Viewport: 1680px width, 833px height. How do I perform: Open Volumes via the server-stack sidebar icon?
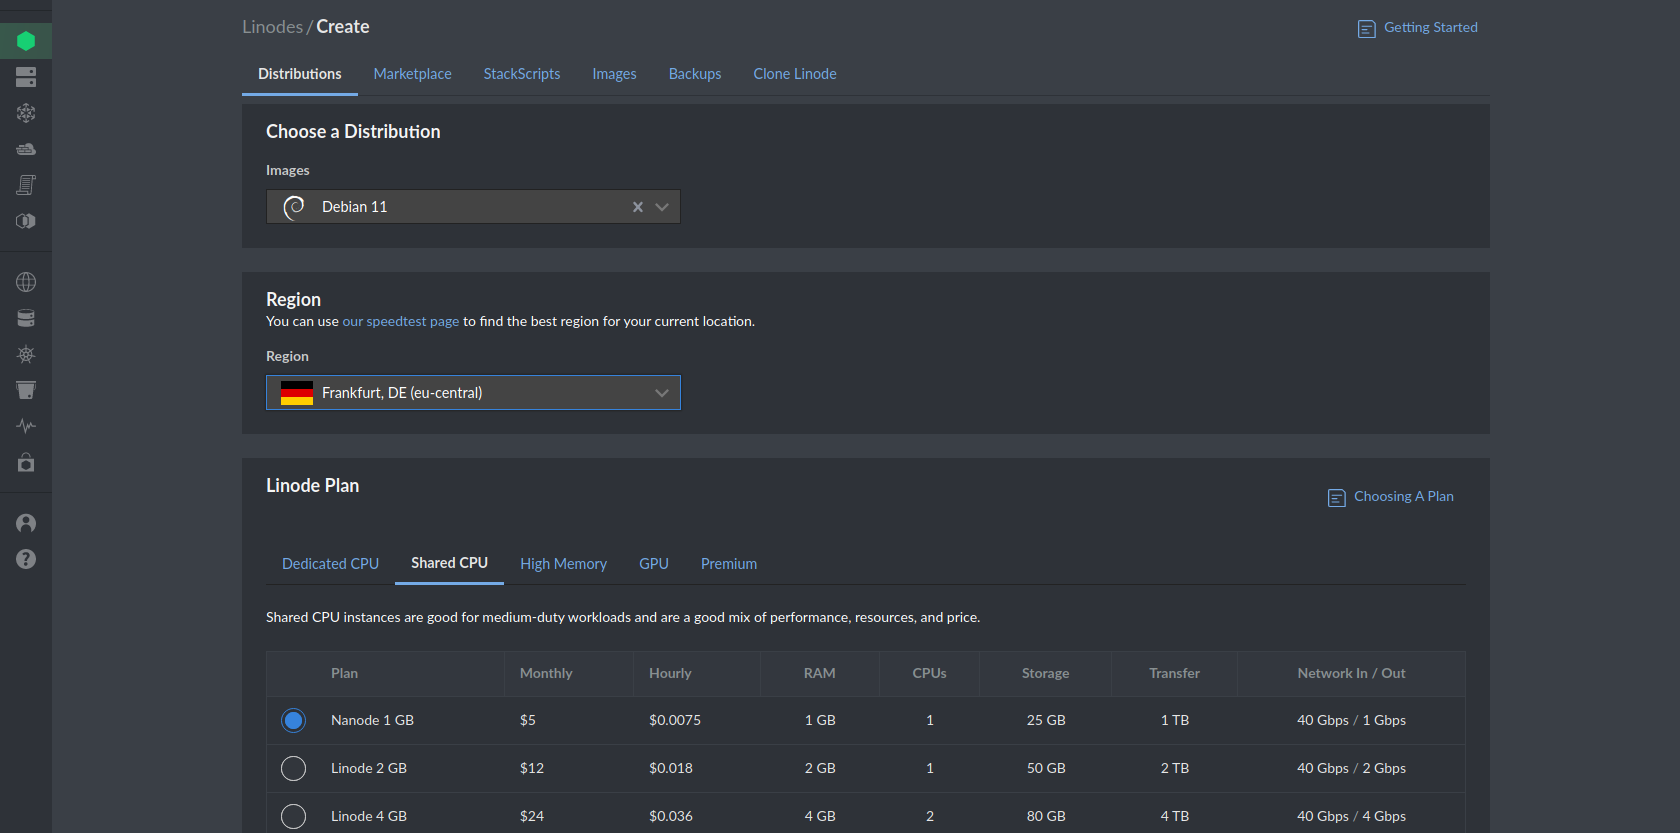point(26,77)
